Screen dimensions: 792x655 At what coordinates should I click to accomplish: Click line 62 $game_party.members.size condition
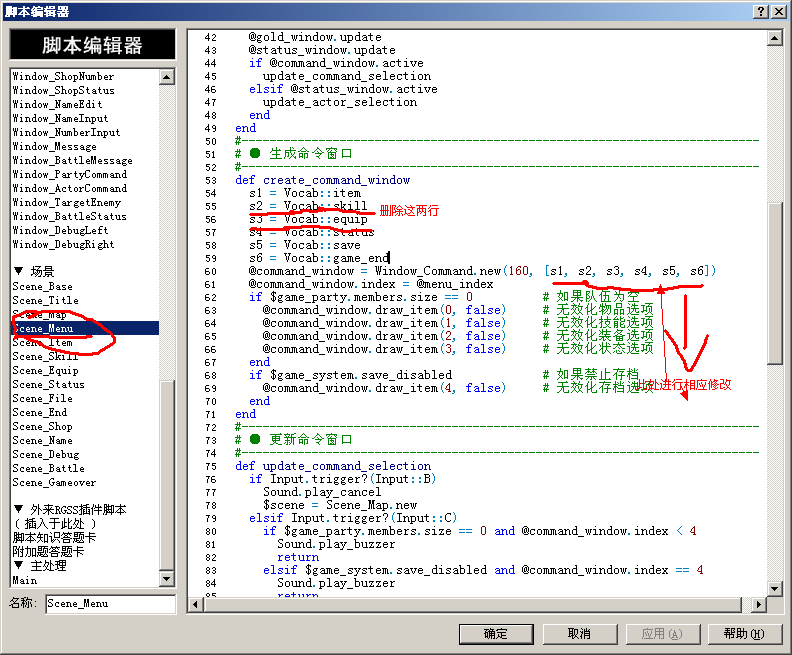361,297
